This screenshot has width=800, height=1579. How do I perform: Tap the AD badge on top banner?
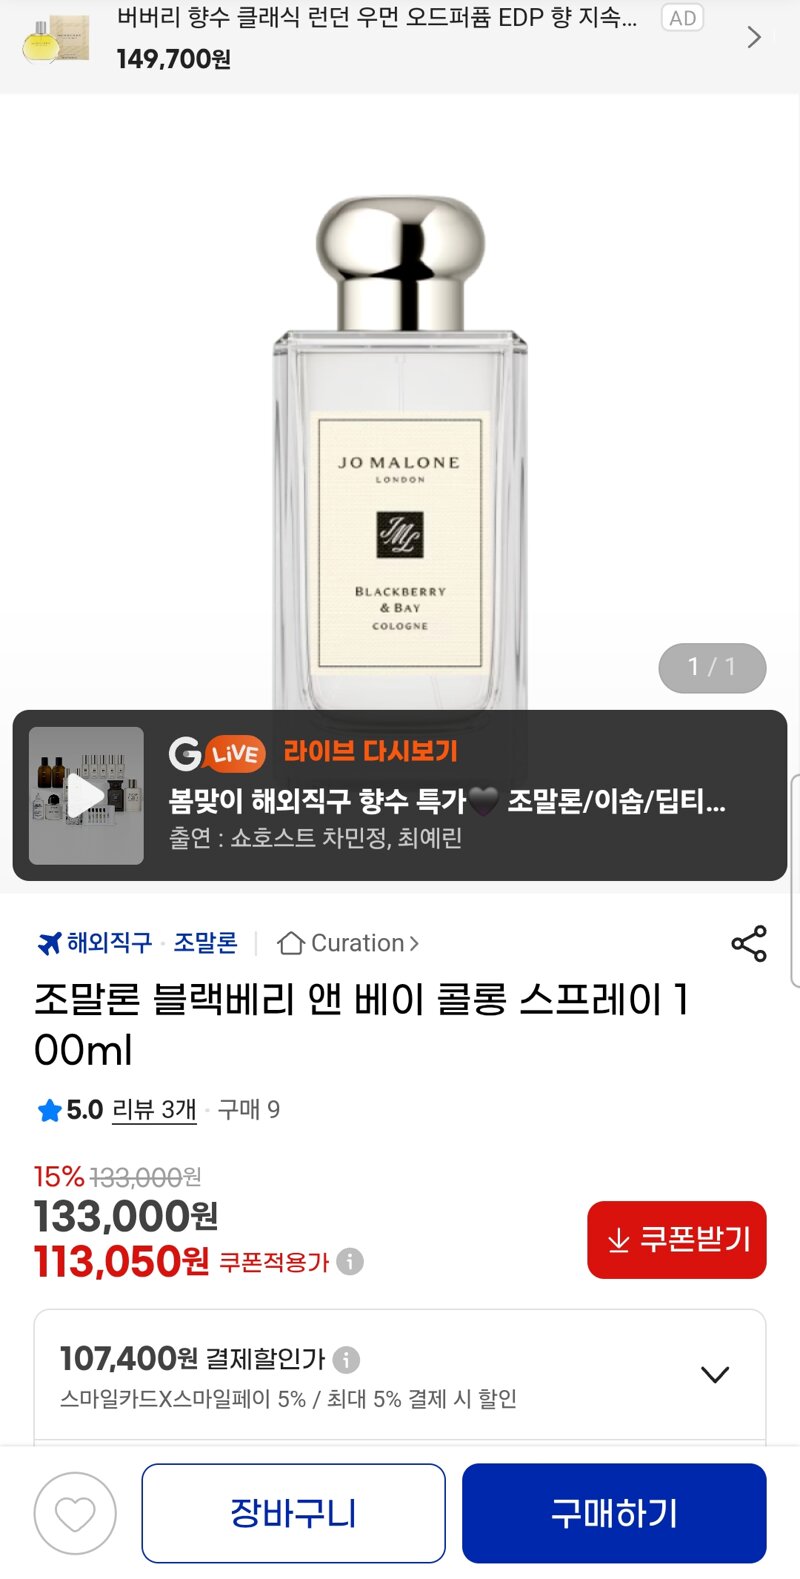pyautogui.click(x=683, y=18)
